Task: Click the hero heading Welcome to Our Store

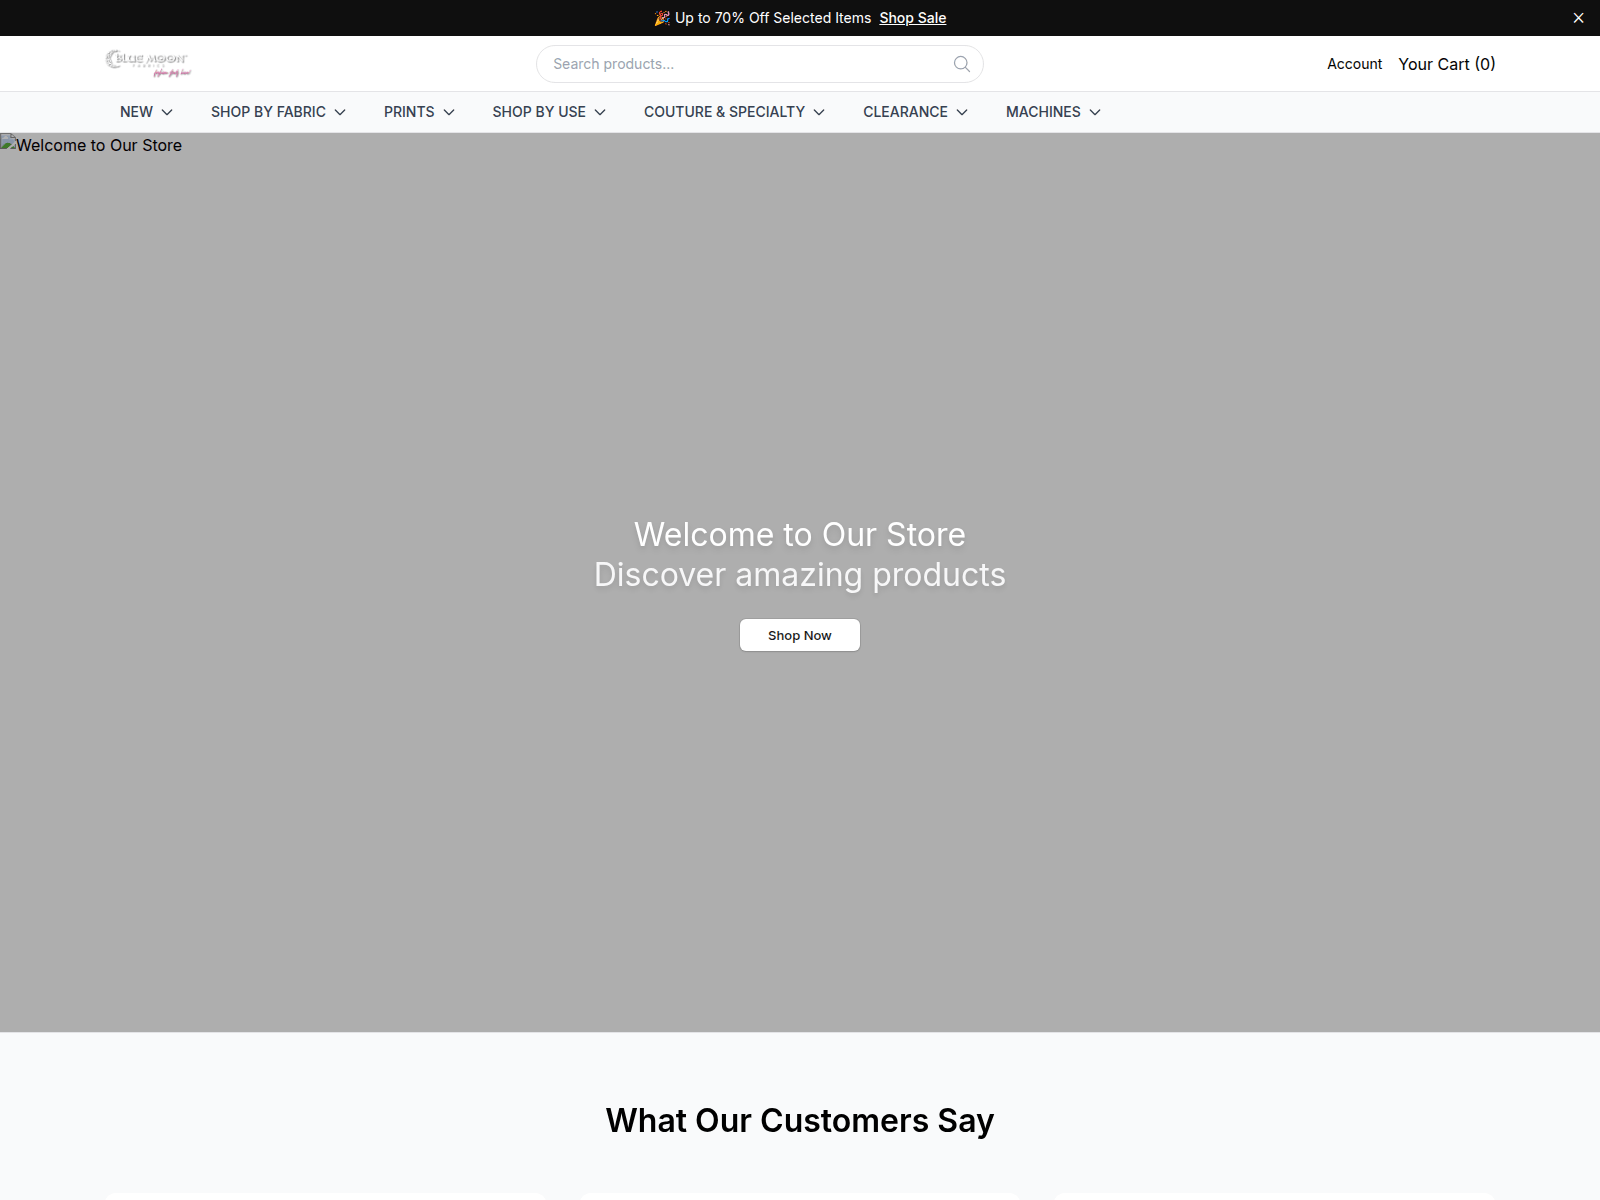Action: [800, 535]
